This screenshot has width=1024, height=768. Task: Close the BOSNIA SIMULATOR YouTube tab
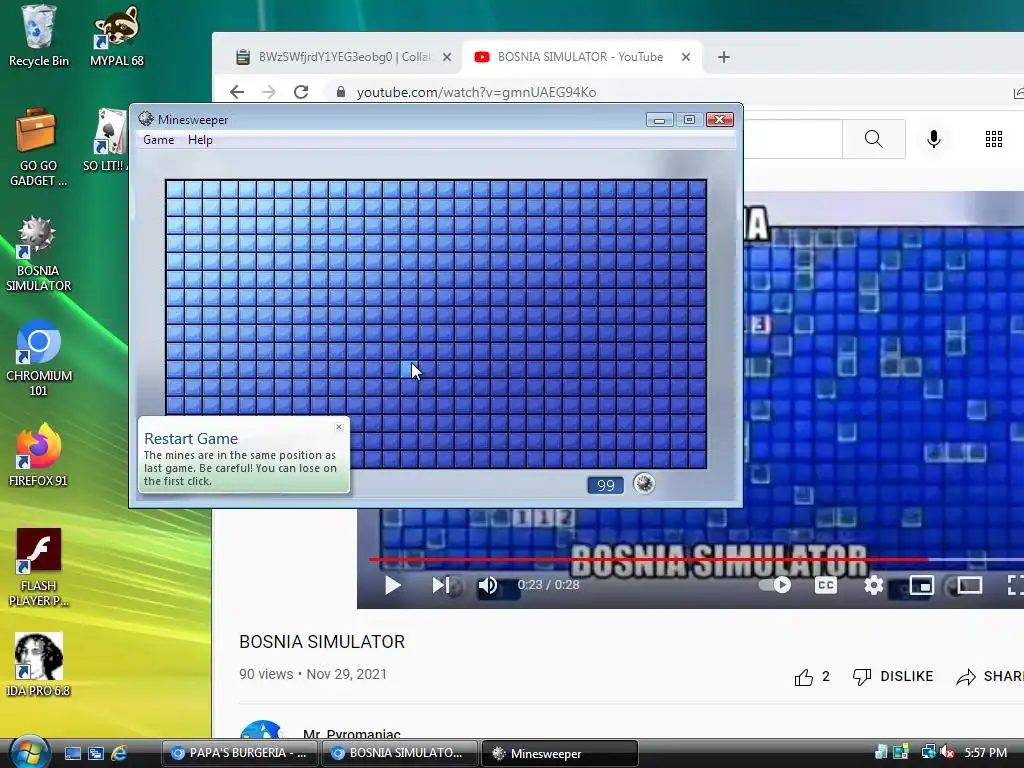[x=686, y=57]
